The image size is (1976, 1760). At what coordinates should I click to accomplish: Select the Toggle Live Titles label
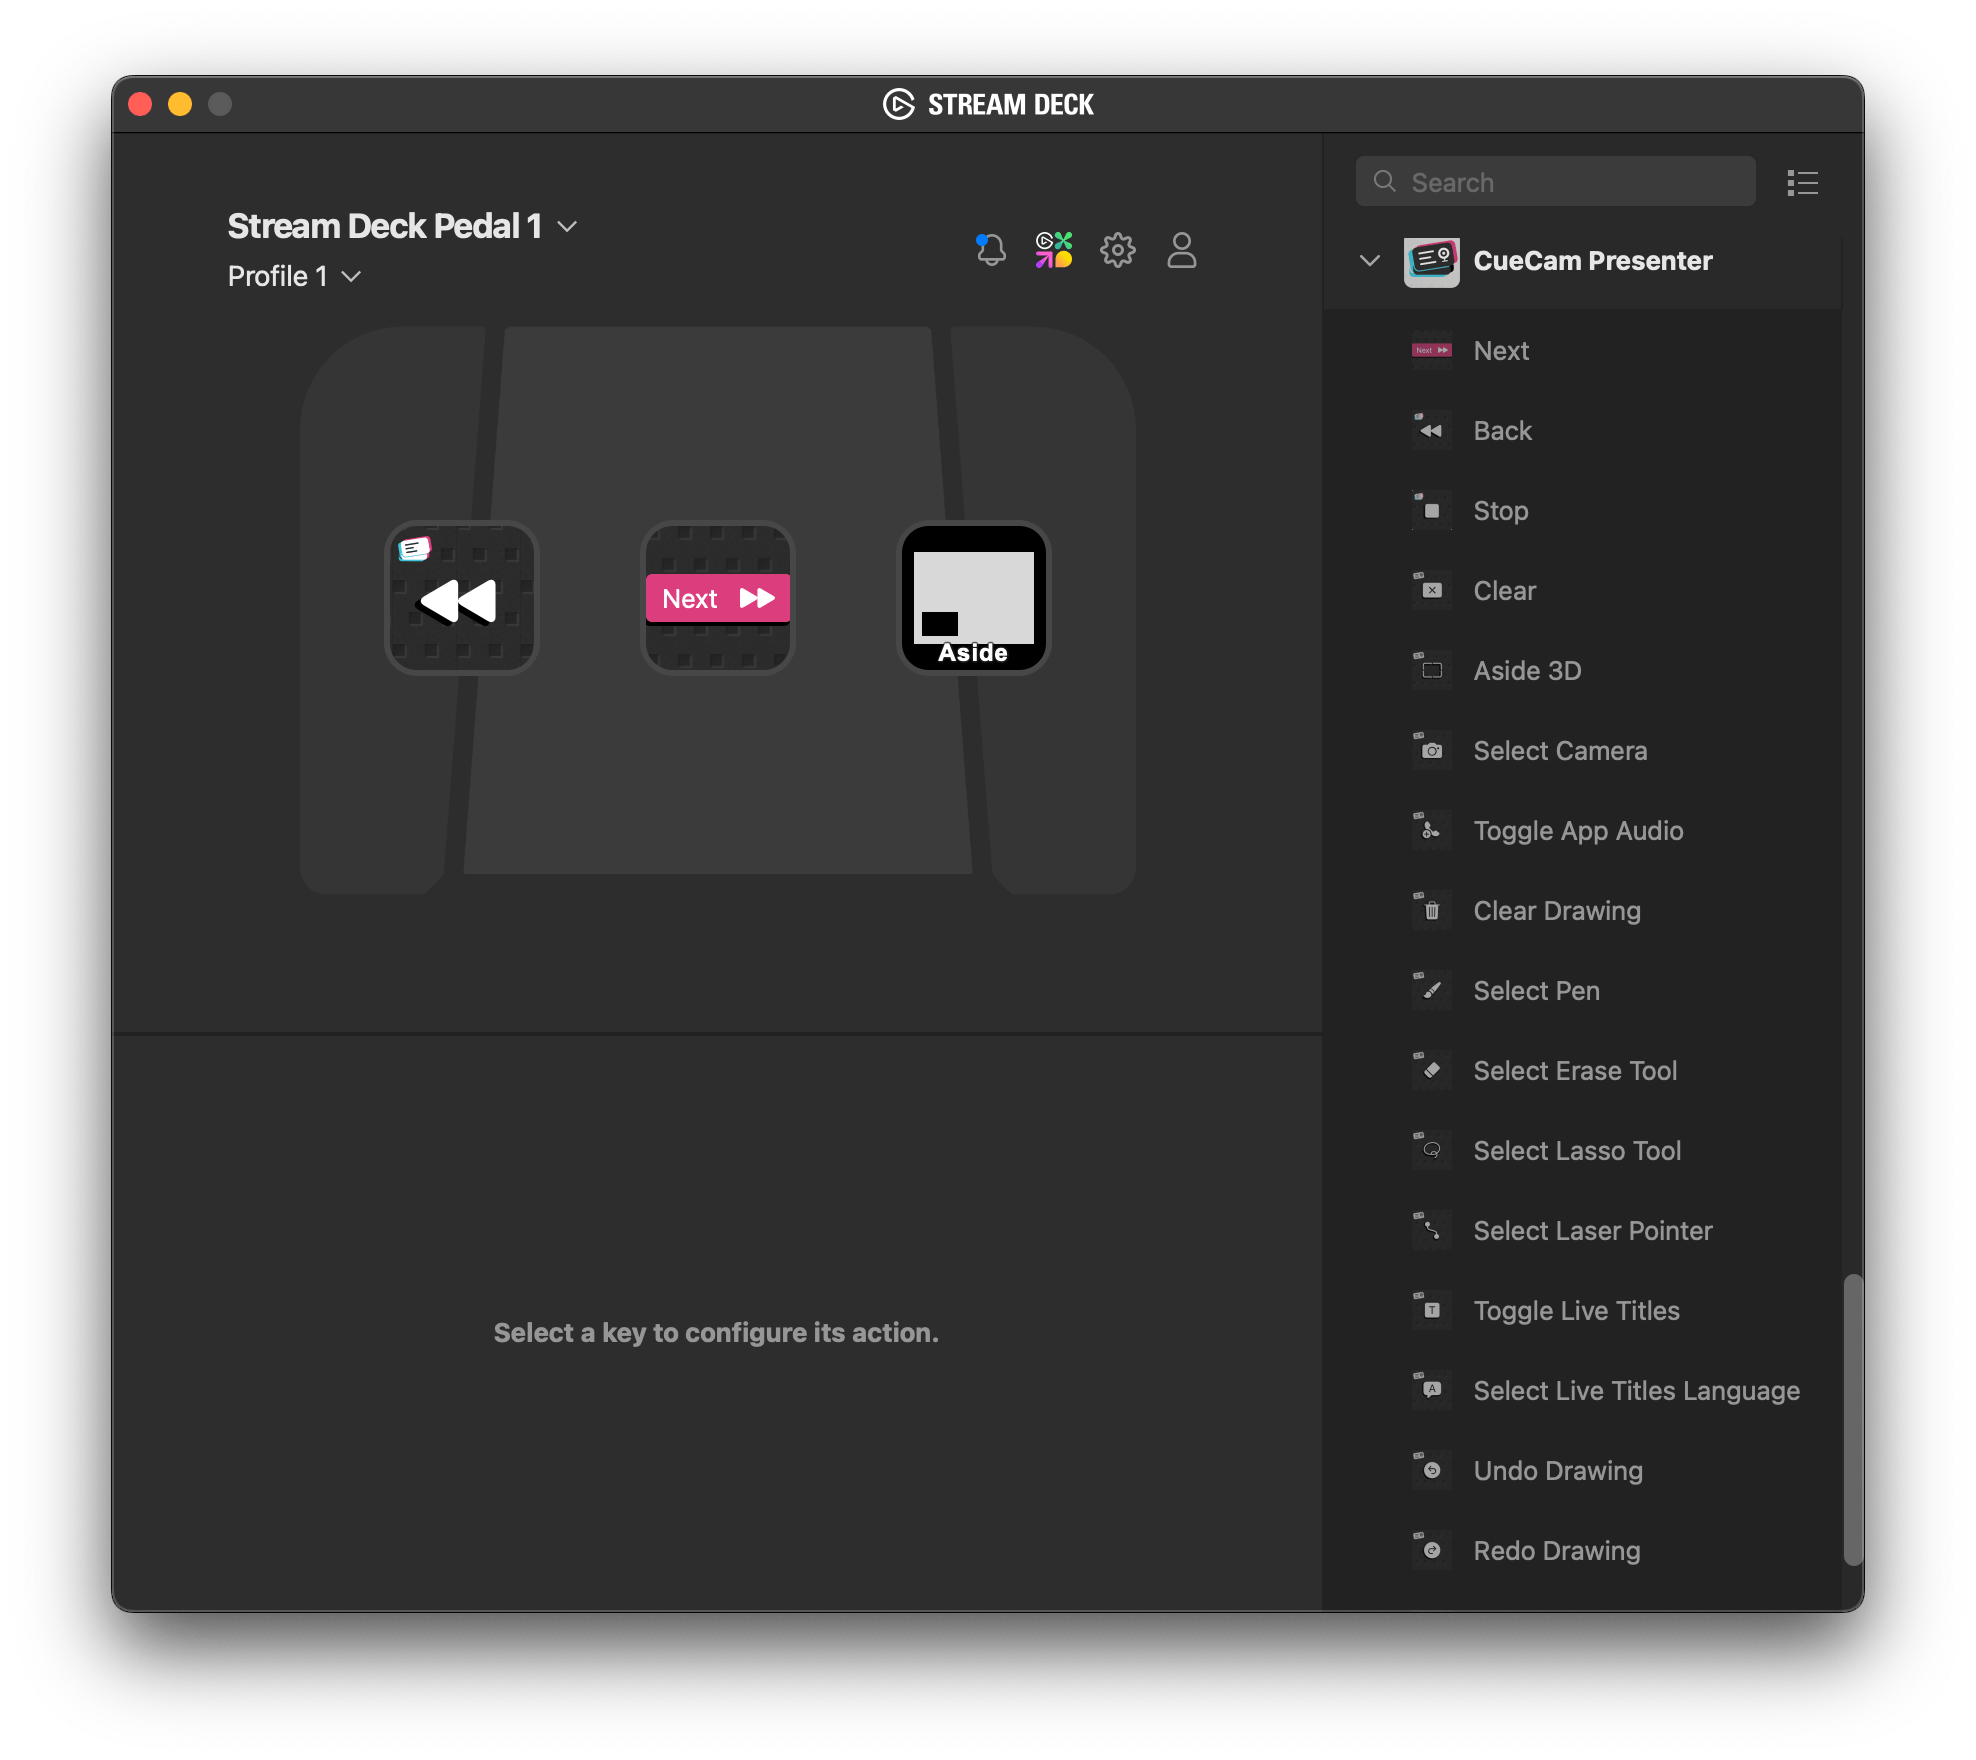pos(1576,1311)
